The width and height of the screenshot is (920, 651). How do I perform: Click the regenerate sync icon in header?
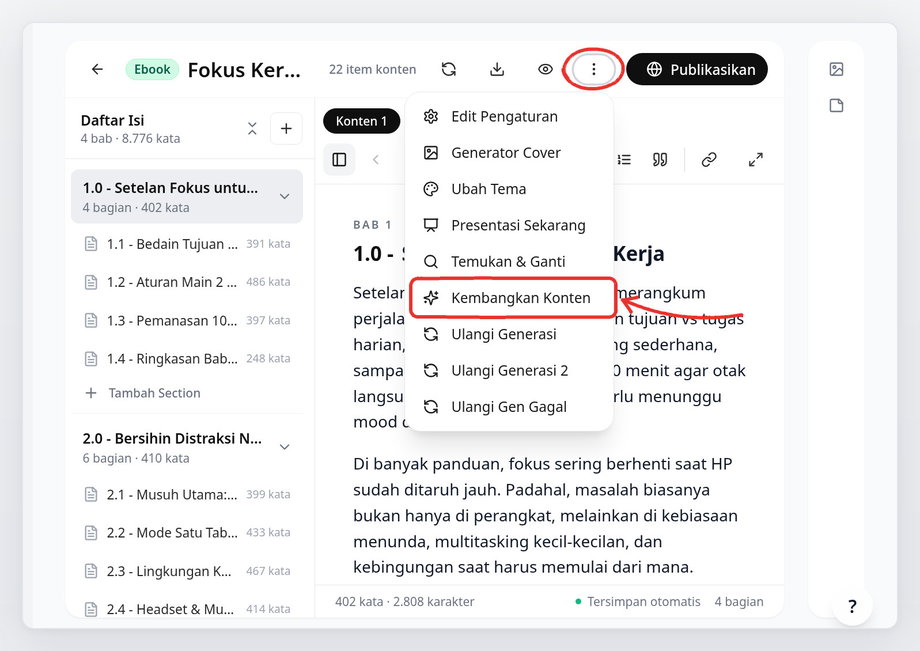click(449, 69)
